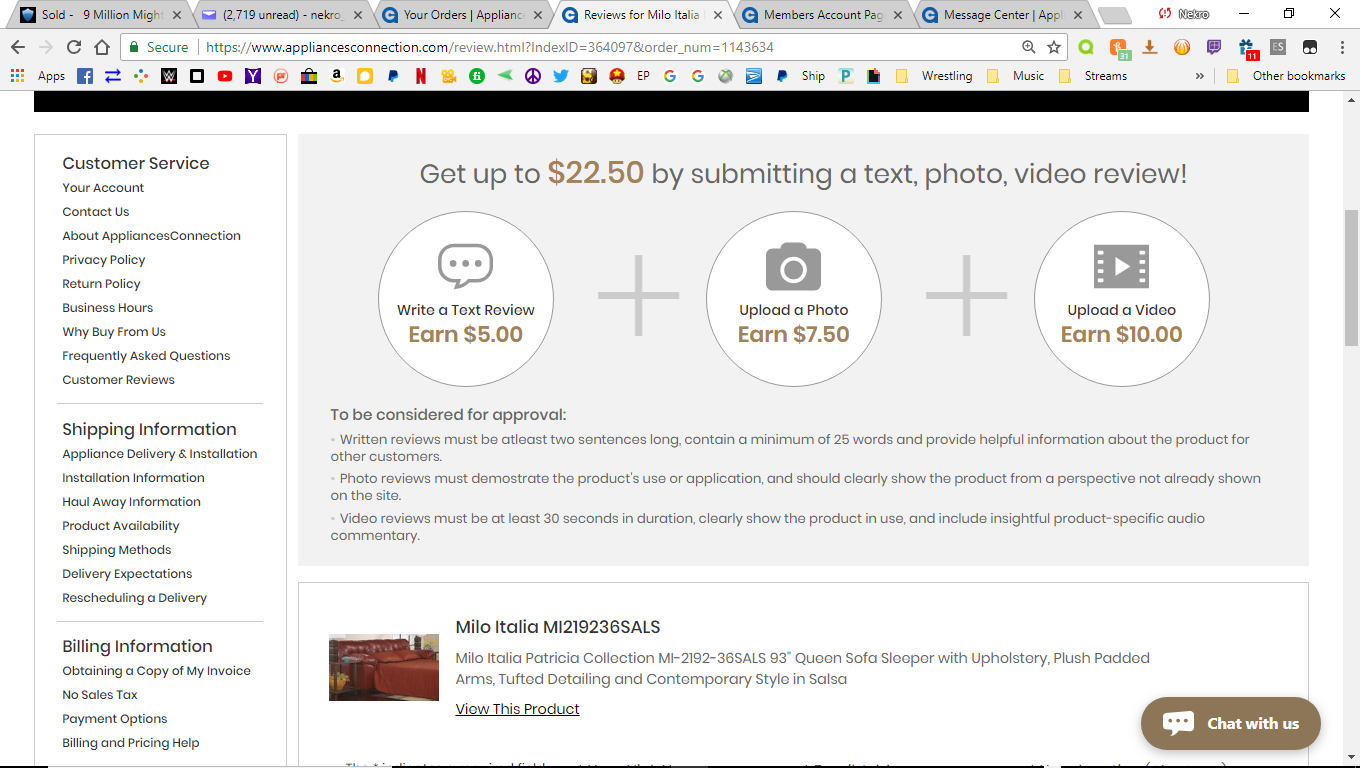
Task: Show hidden bookmarks via the double chevron
Action: point(1199,76)
